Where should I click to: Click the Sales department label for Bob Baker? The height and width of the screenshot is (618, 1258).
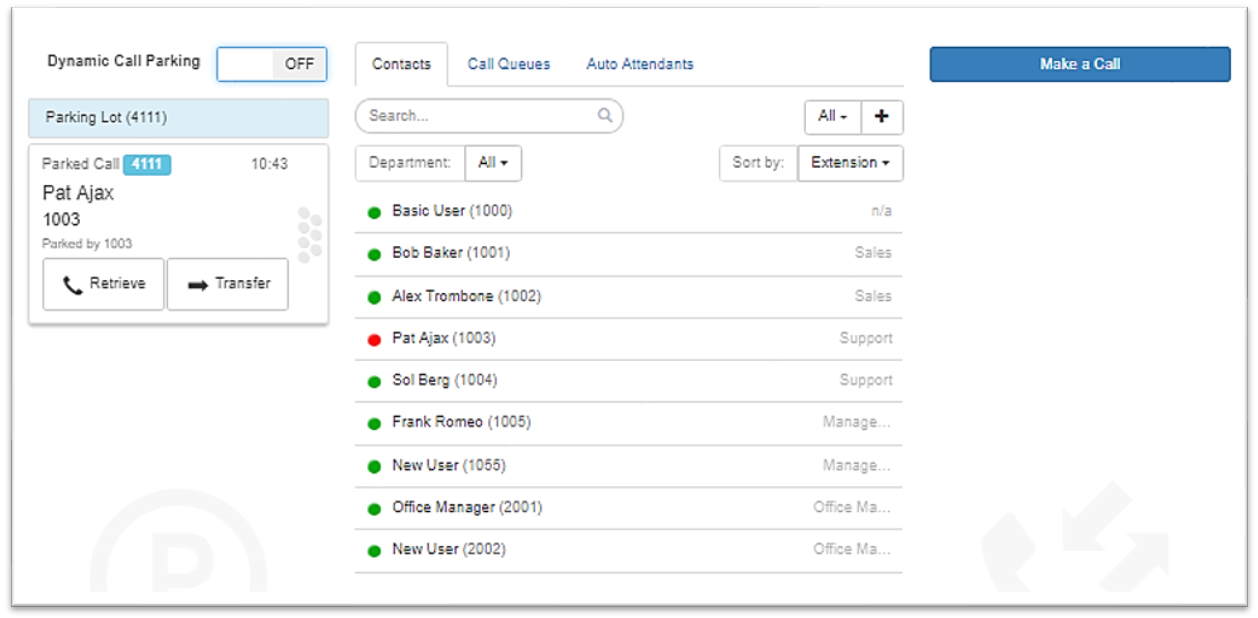[873, 253]
